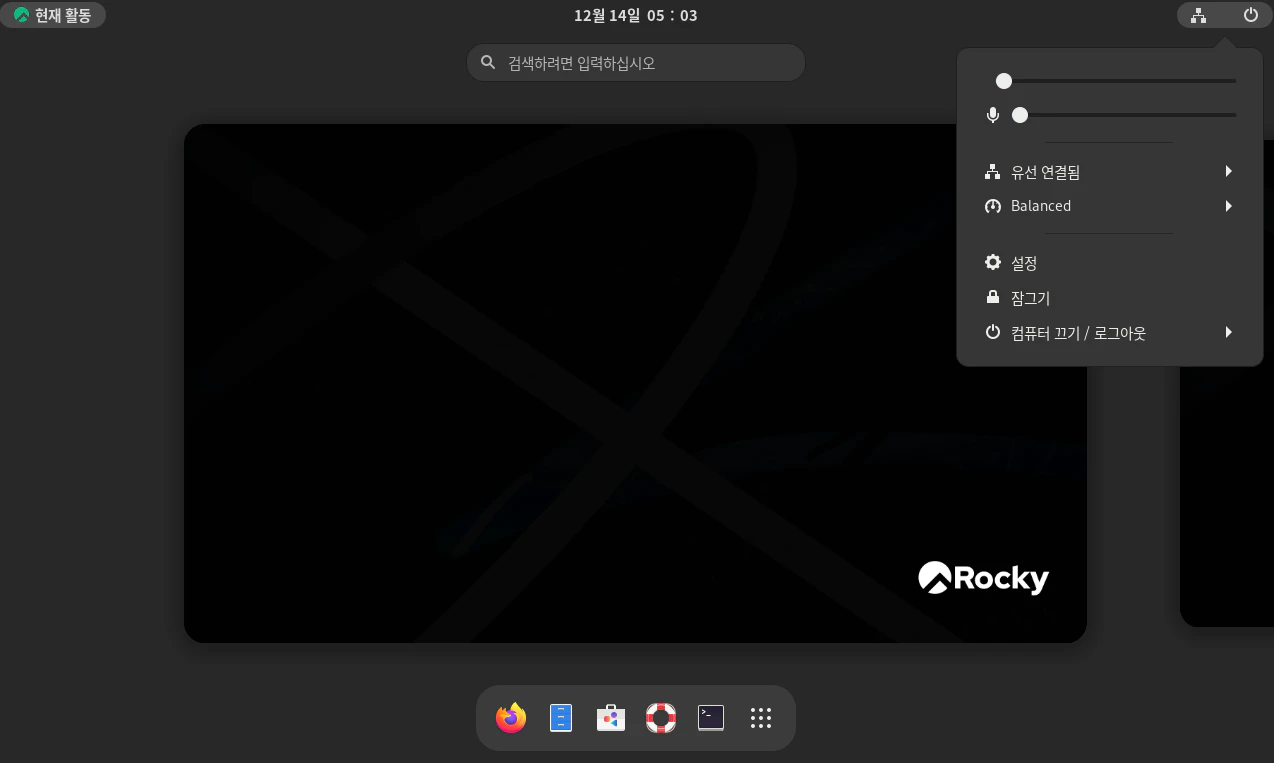Open the Software store icon in dash
1274x763 pixels.
click(x=611, y=718)
